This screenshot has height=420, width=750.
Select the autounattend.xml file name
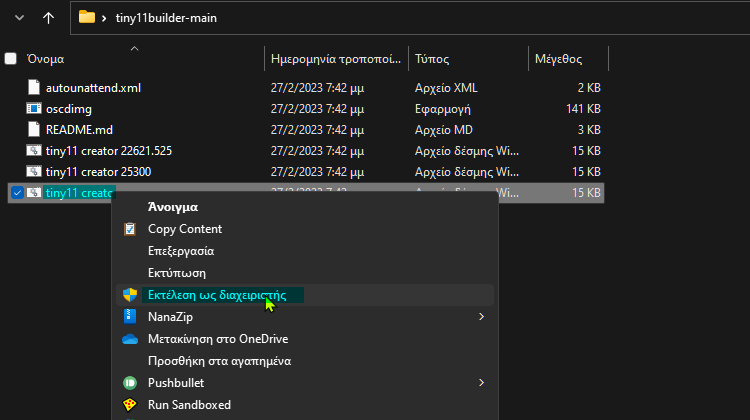pyautogui.click(x=93, y=88)
